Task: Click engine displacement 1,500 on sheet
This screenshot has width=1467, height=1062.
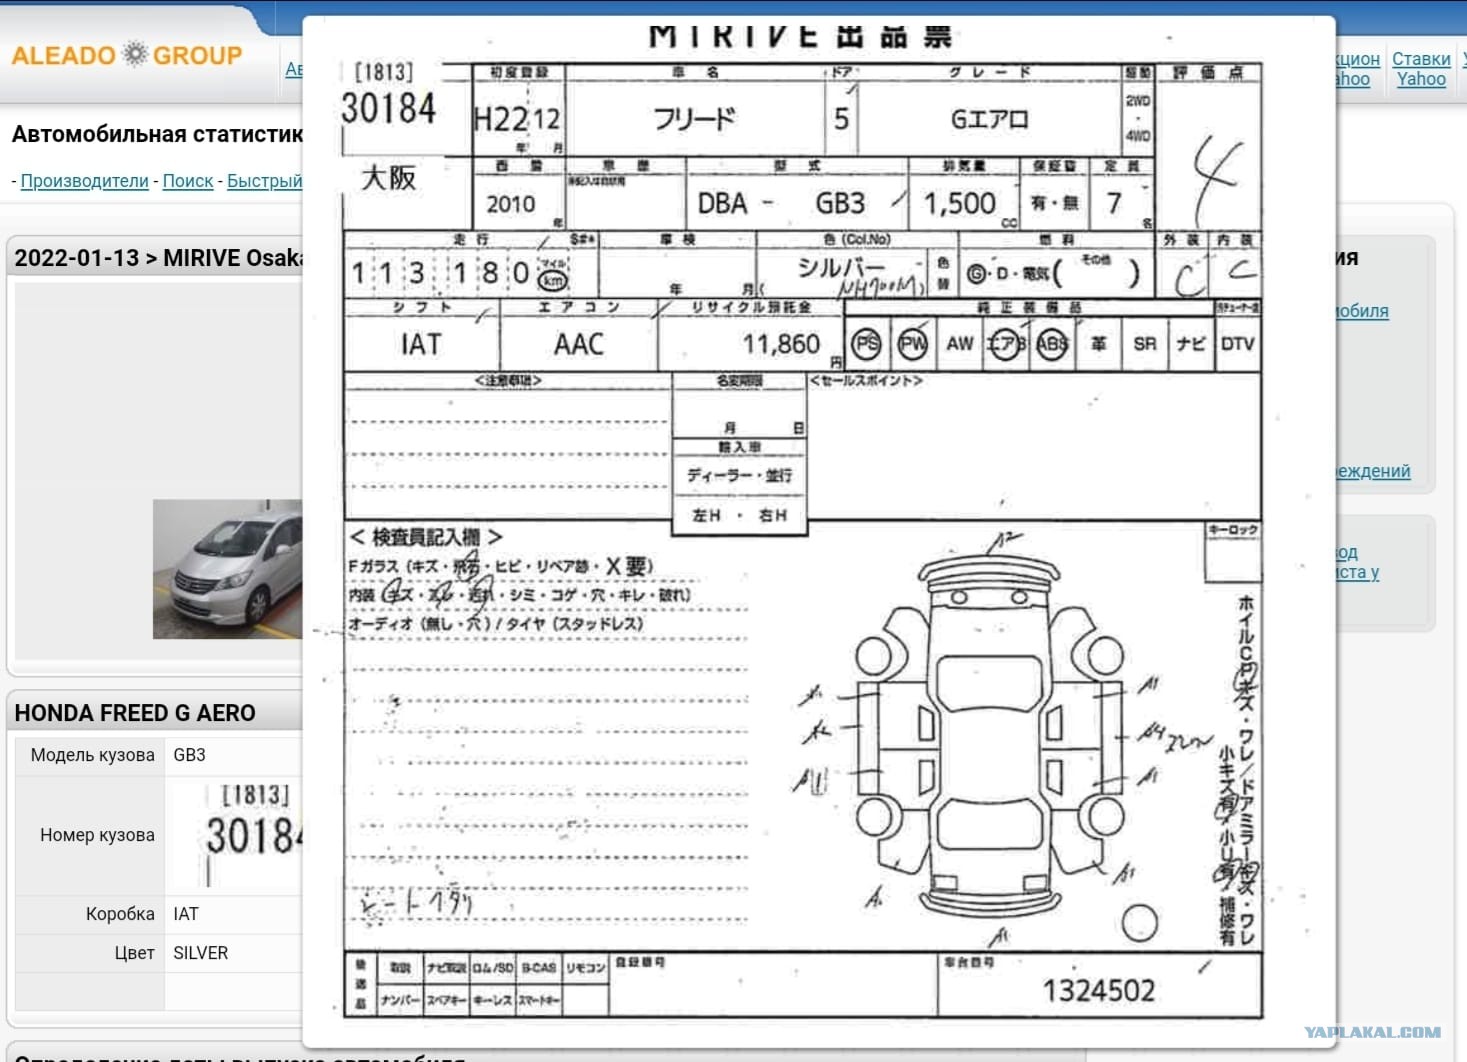Action: click(960, 204)
